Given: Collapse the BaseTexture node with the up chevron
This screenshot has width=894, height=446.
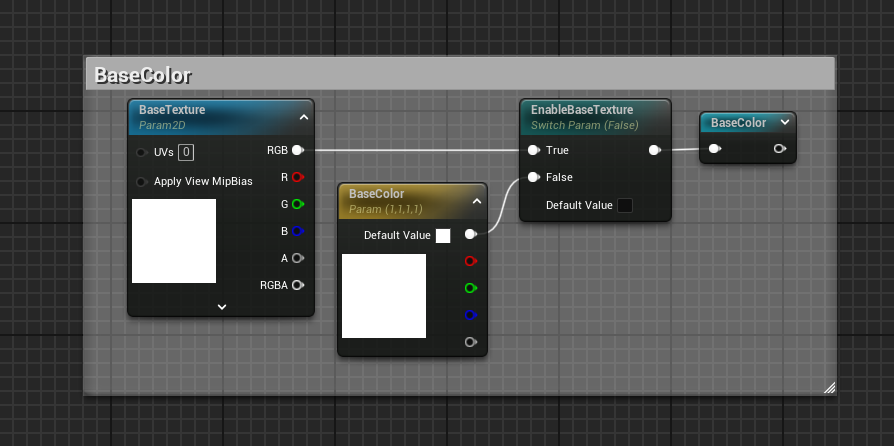Looking at the screenshot, I should 304,117.
